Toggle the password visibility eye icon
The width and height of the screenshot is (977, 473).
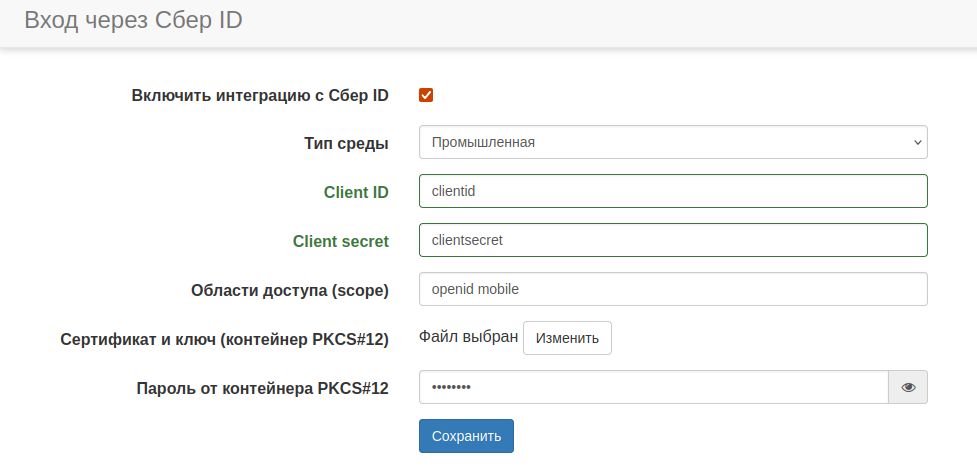coord(908,387)
